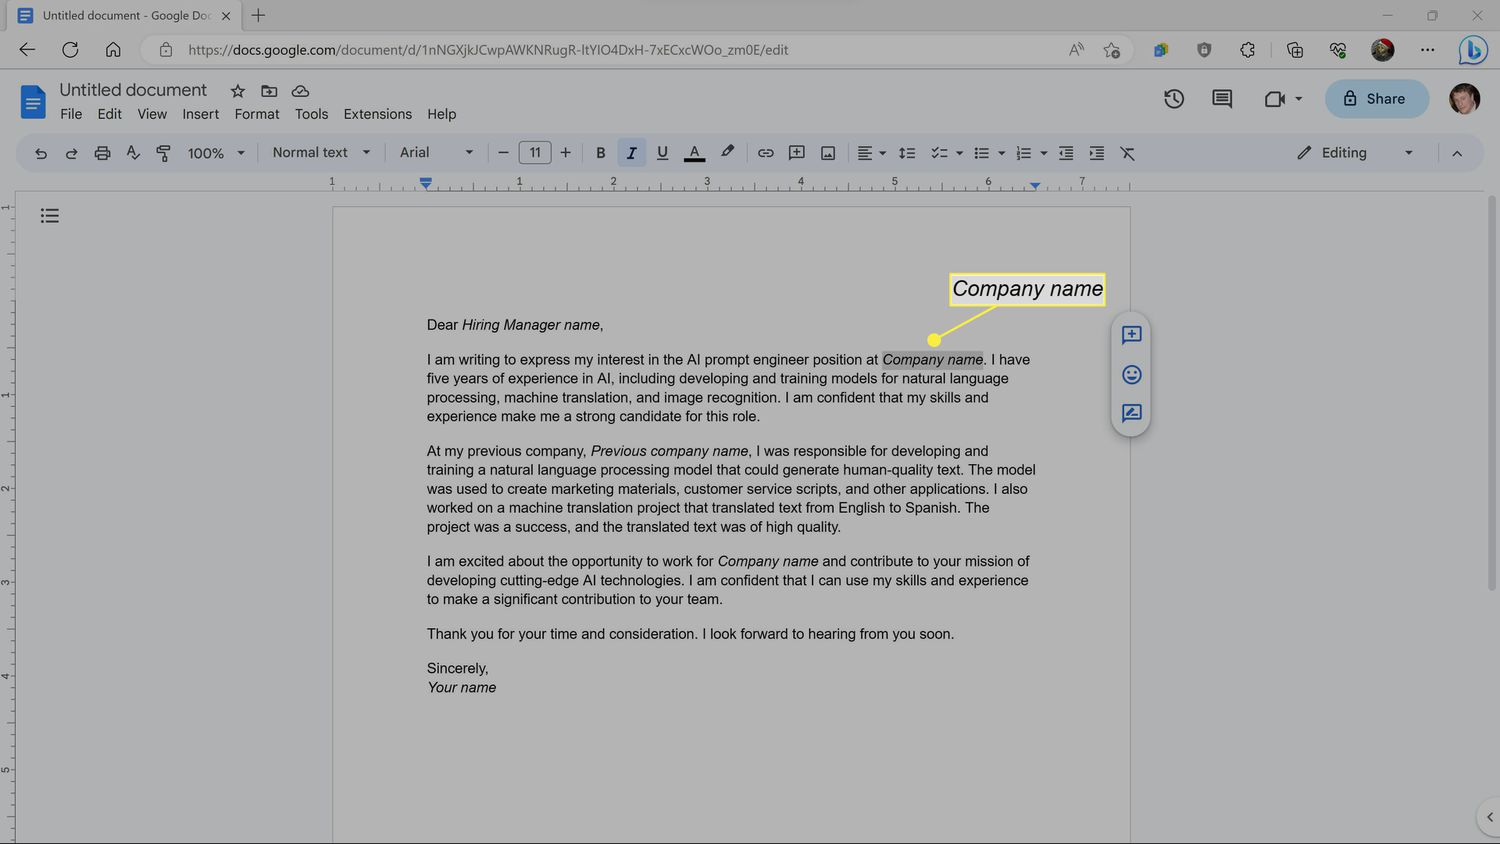Open the Insert menu
This screenshot has width=1500, height=844.
200,114
